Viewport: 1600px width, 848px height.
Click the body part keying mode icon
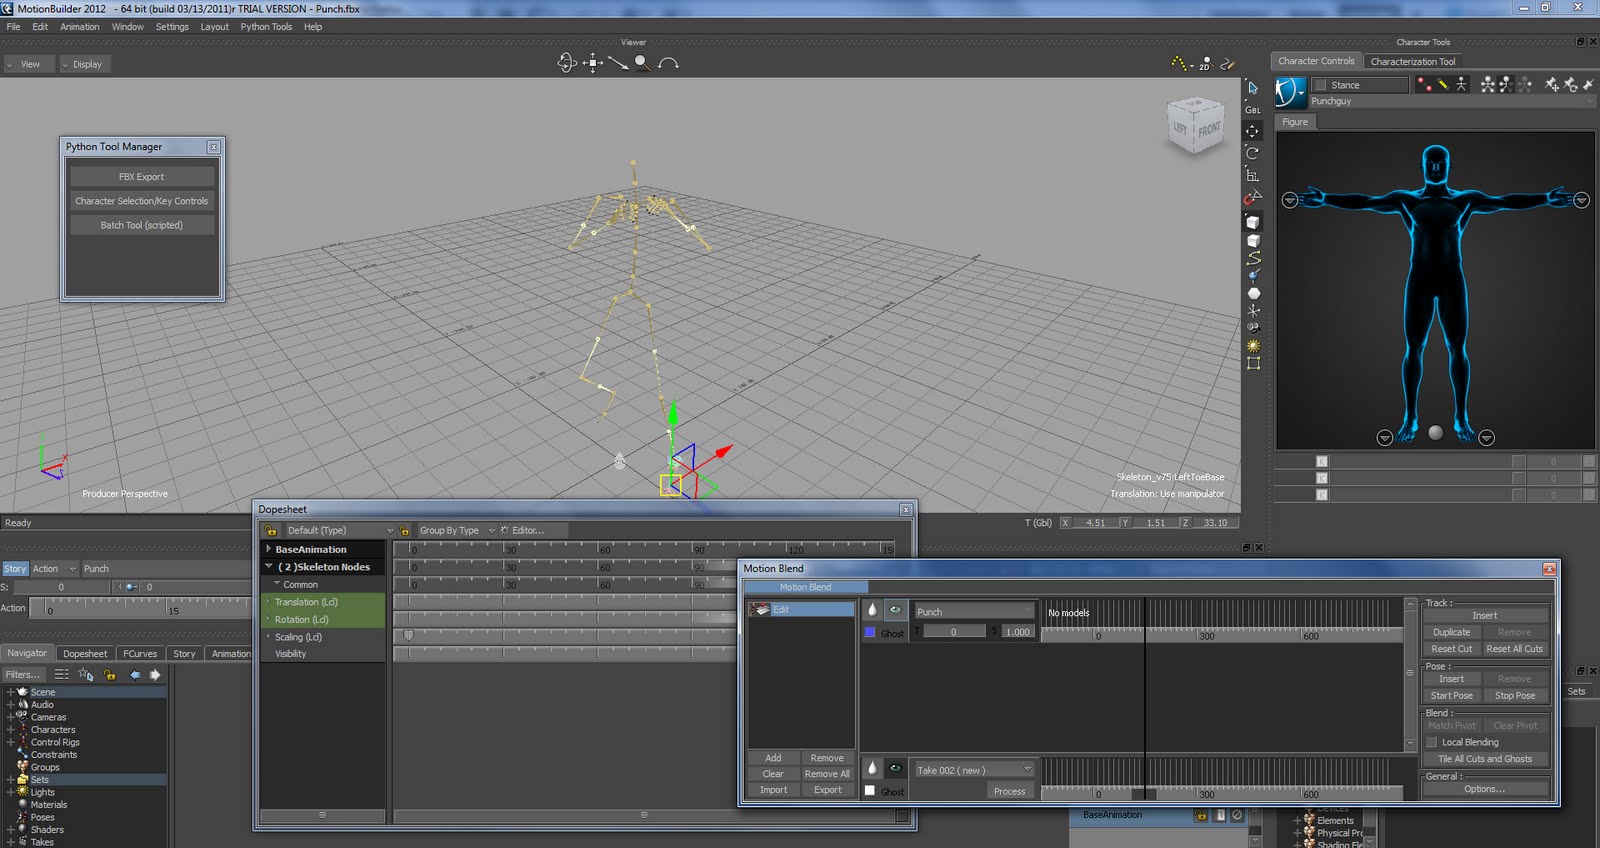click(1506, 85)
